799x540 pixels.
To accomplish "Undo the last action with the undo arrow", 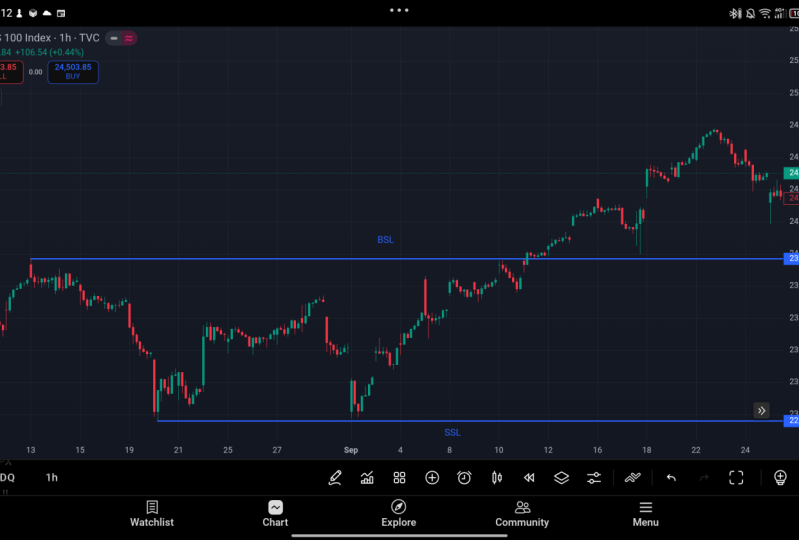I will pos(671,477).
